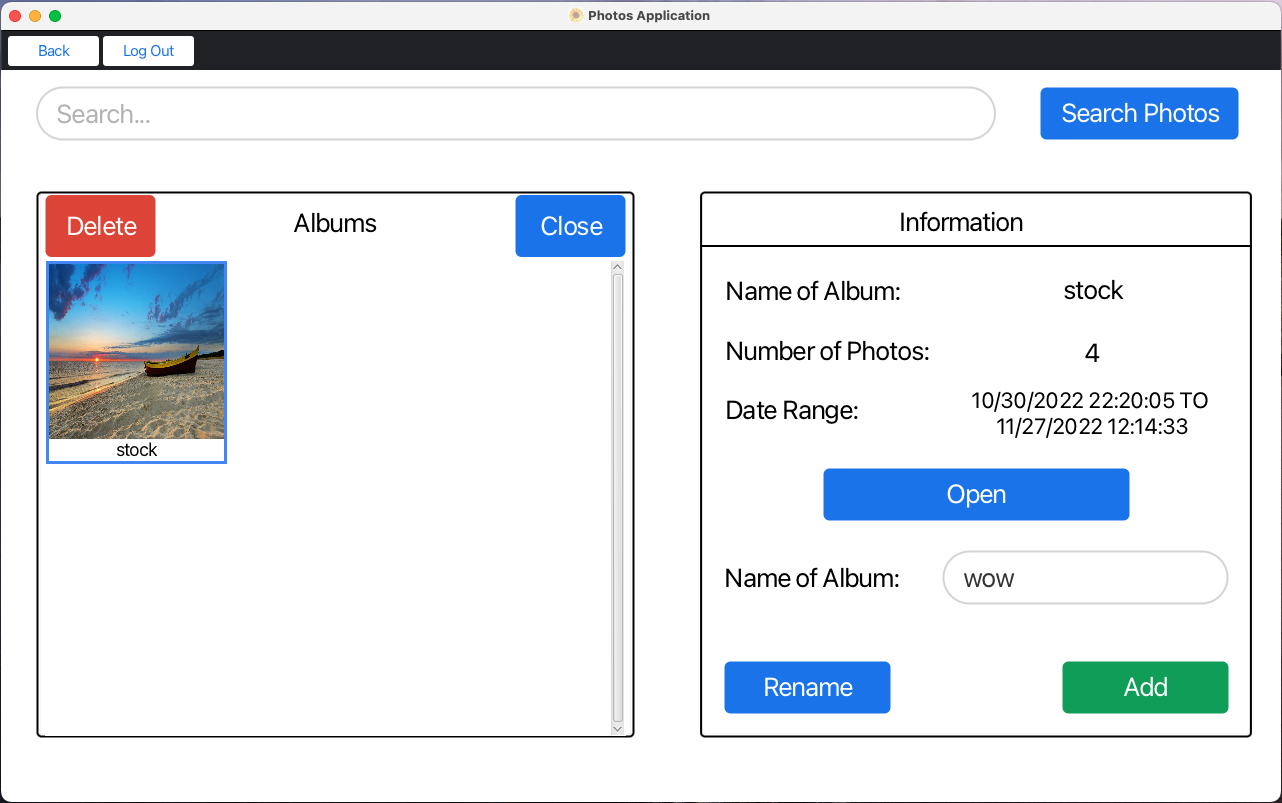The height and width of the screenshot is (803, 1282).
Task: Add a new album named wow
Action: pyautogui.click(x=1145, y=687)
